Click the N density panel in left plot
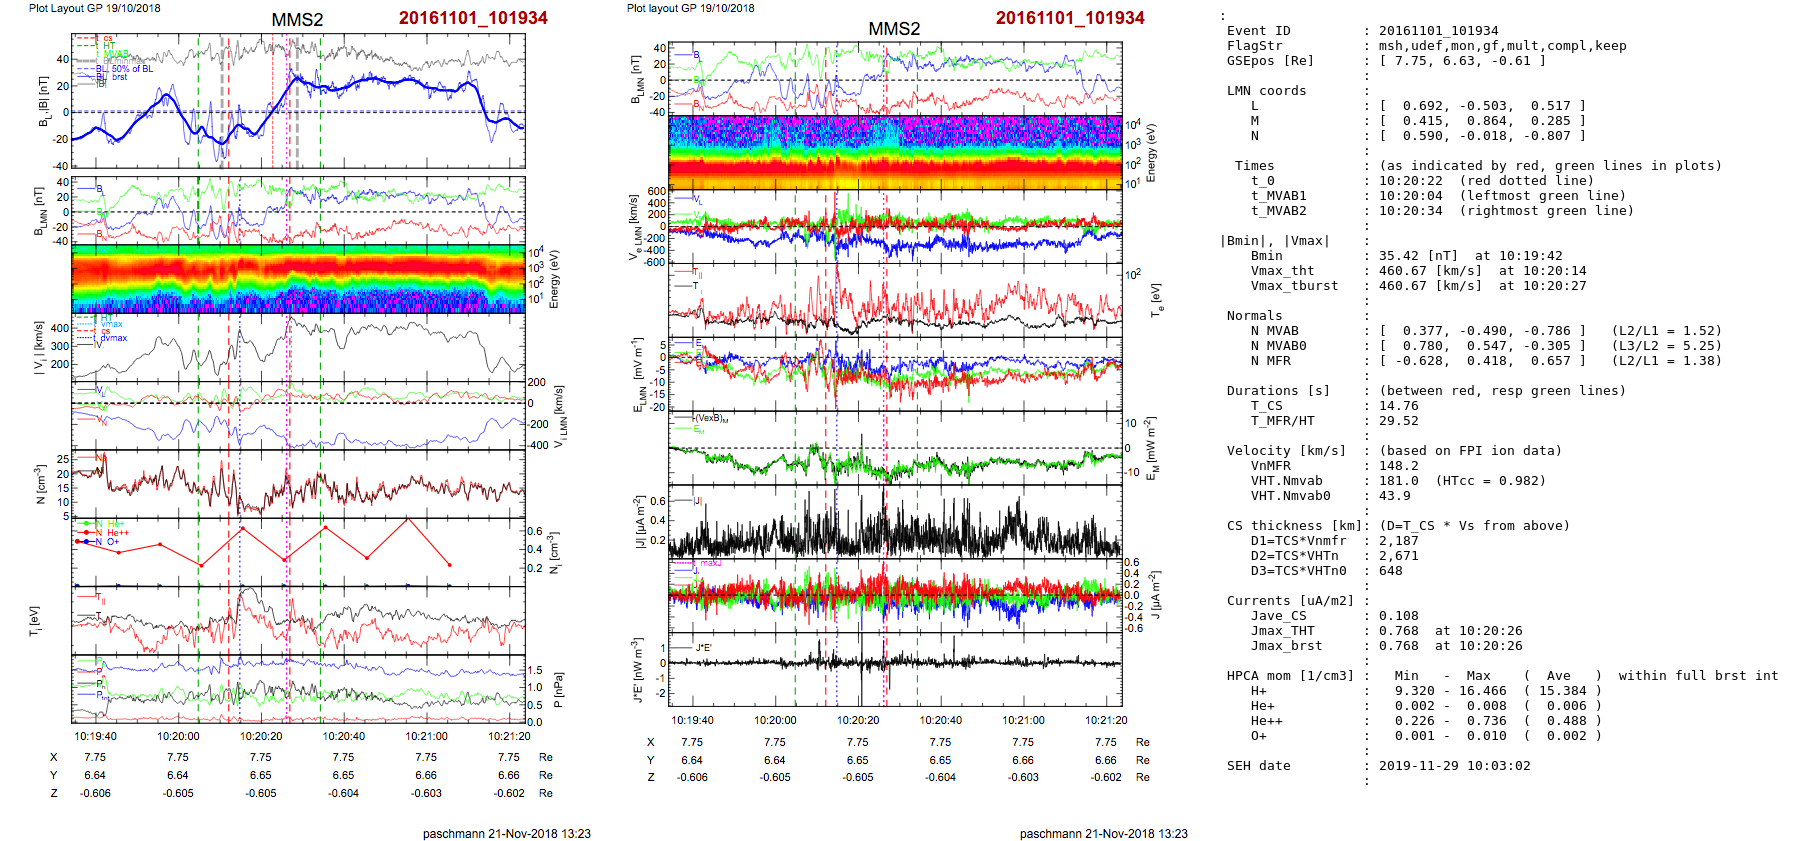 (x=298, y=484)
